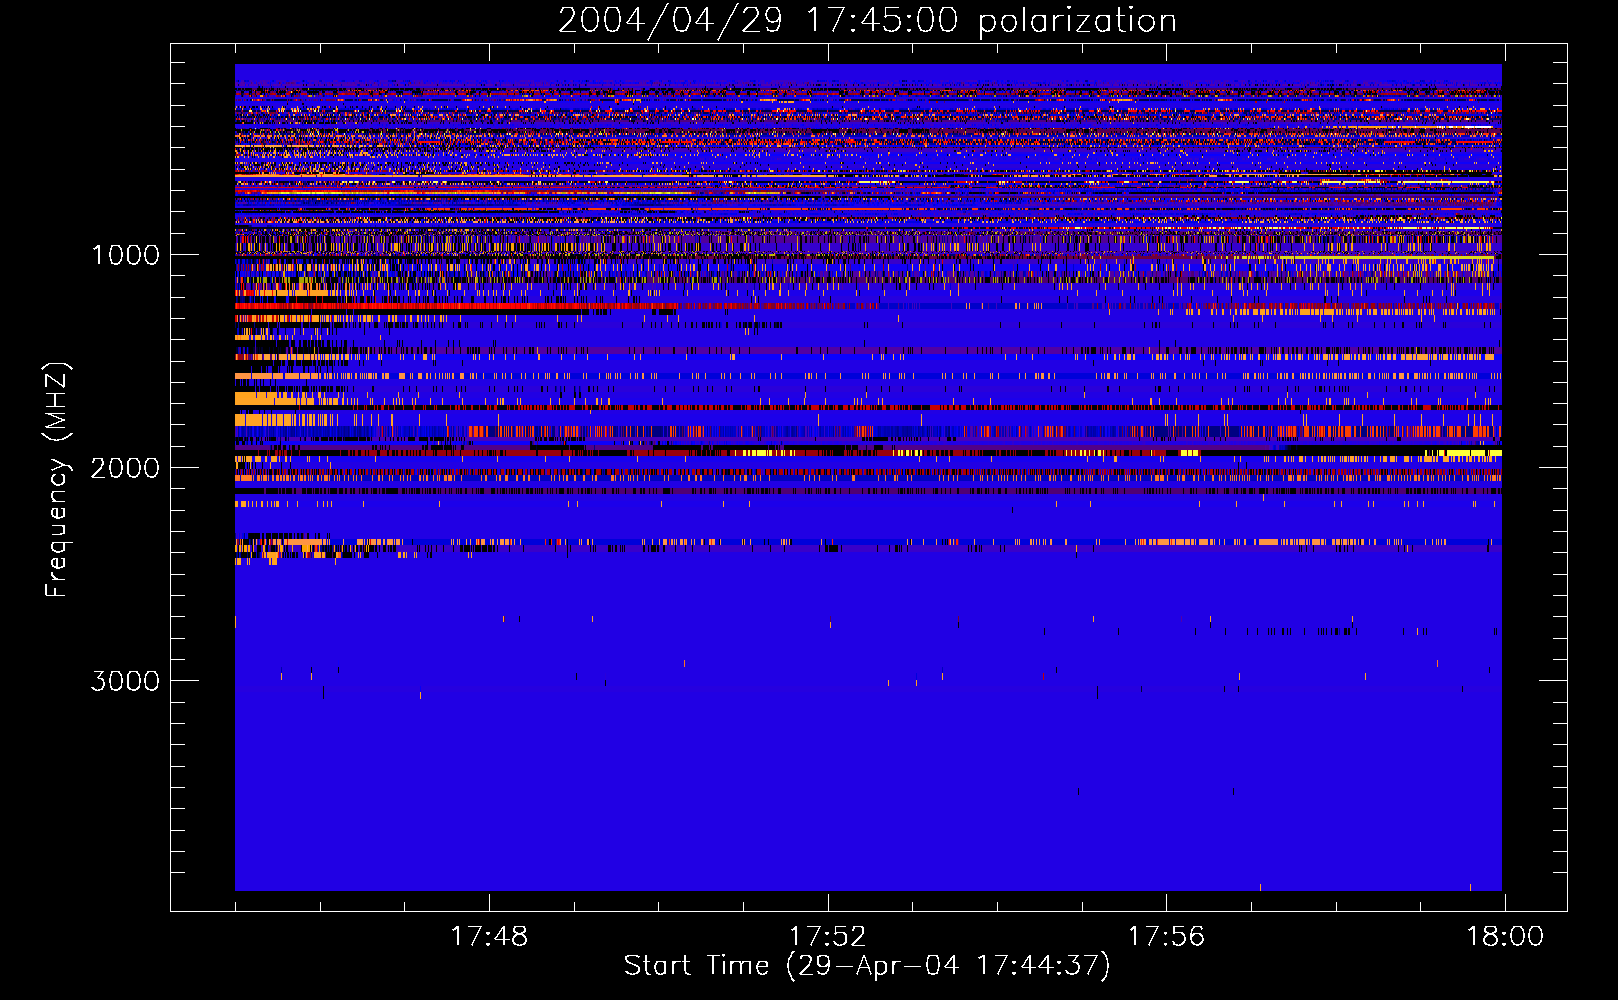Click the 17:48 time tick label
Image resolution: width=1618 pixels, height=1000 pixels.
[489, 937]
